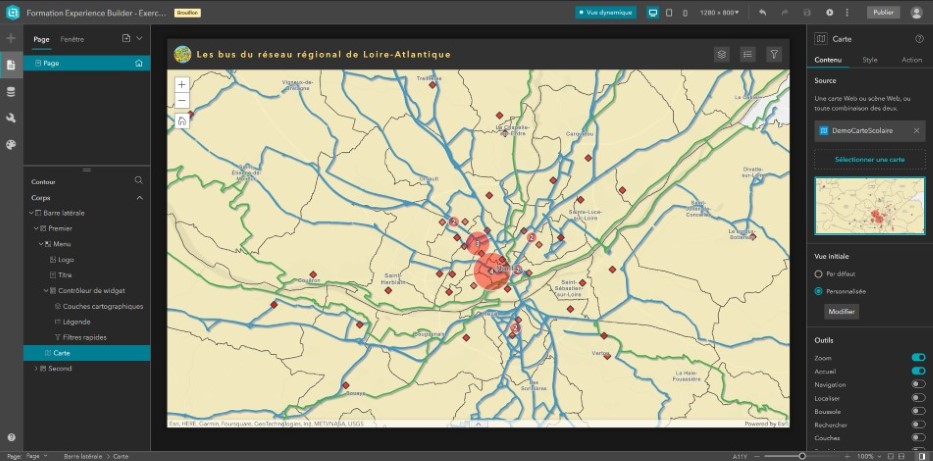933x461 pixels.
Task: Turn off the Accueil tool toggle
Action: [918, 371]
